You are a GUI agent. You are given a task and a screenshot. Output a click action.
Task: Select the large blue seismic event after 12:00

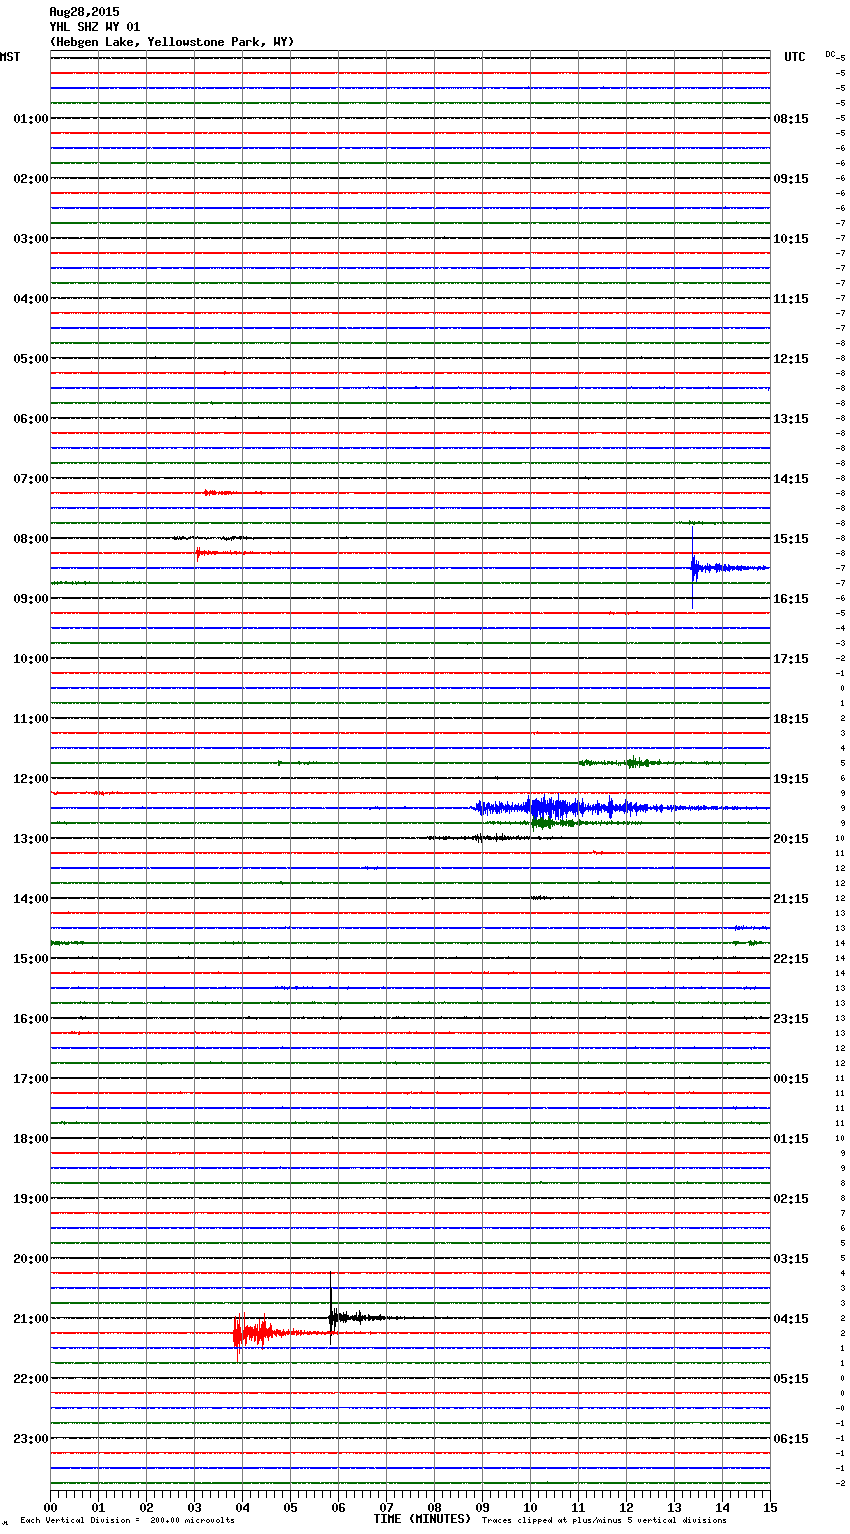pos(560,807)
